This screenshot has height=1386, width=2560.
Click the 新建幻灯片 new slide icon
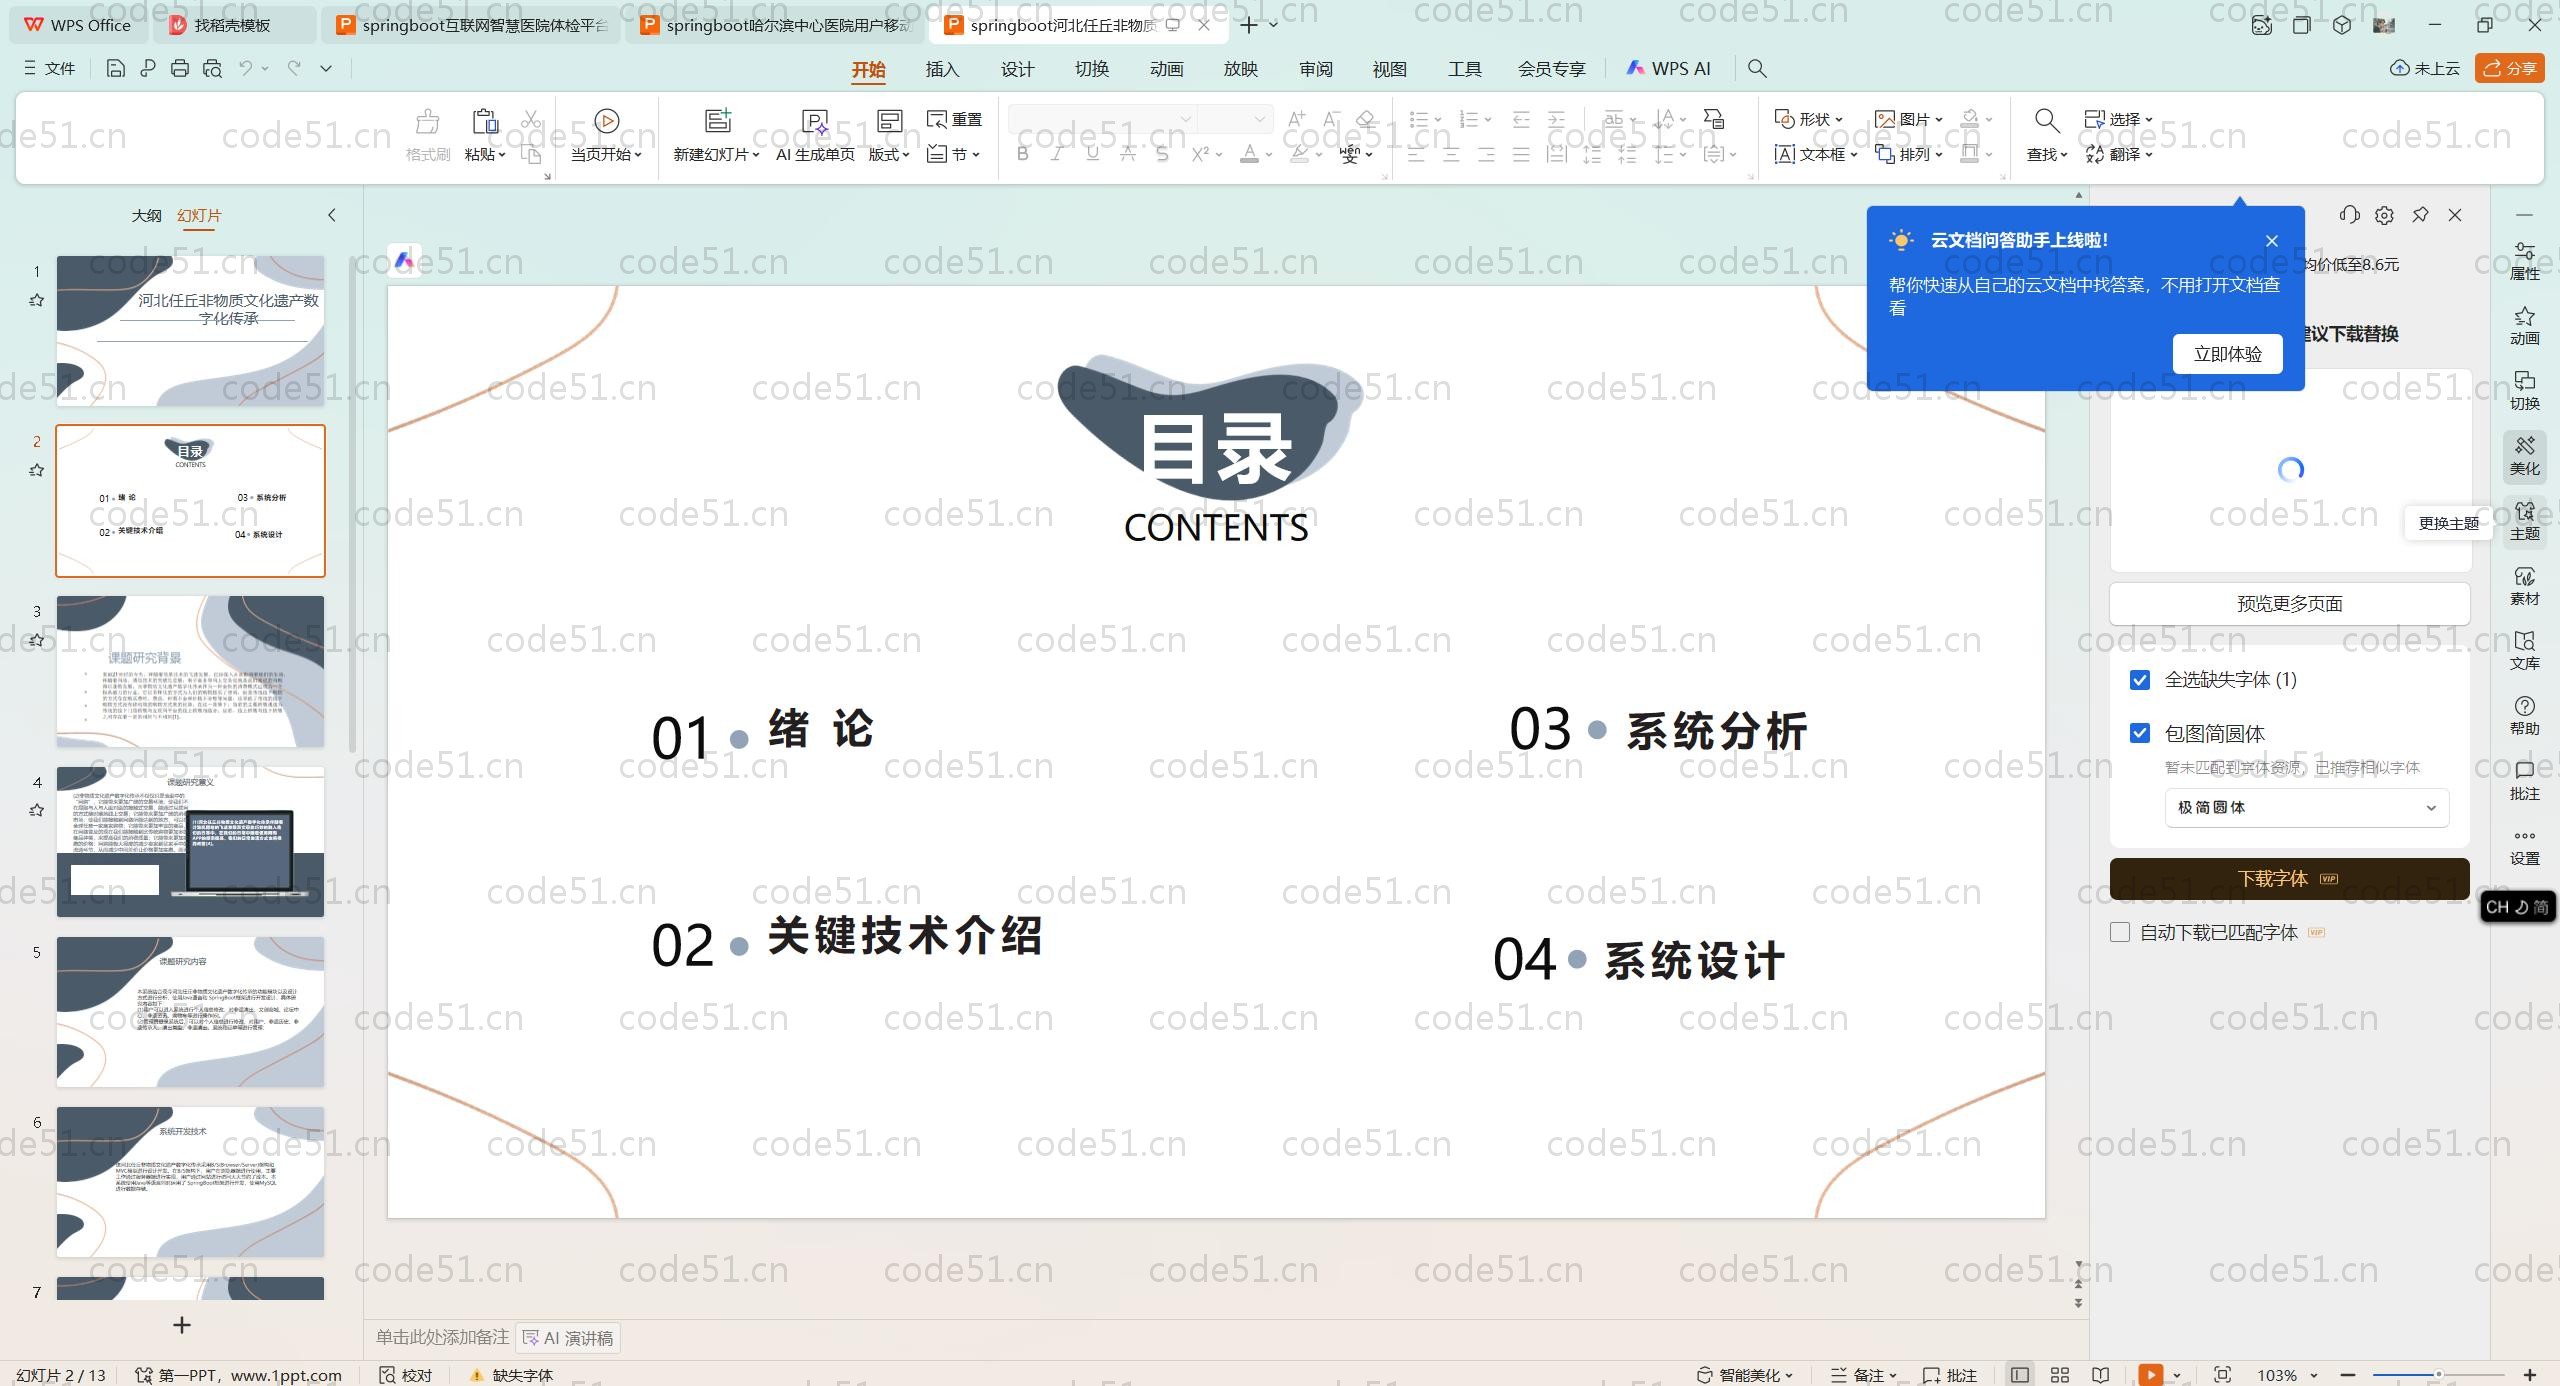717,121
